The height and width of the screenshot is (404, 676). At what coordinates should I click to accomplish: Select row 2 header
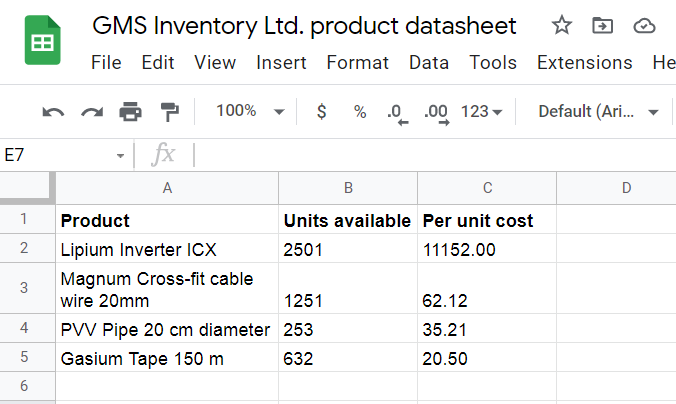pos(27,248)
